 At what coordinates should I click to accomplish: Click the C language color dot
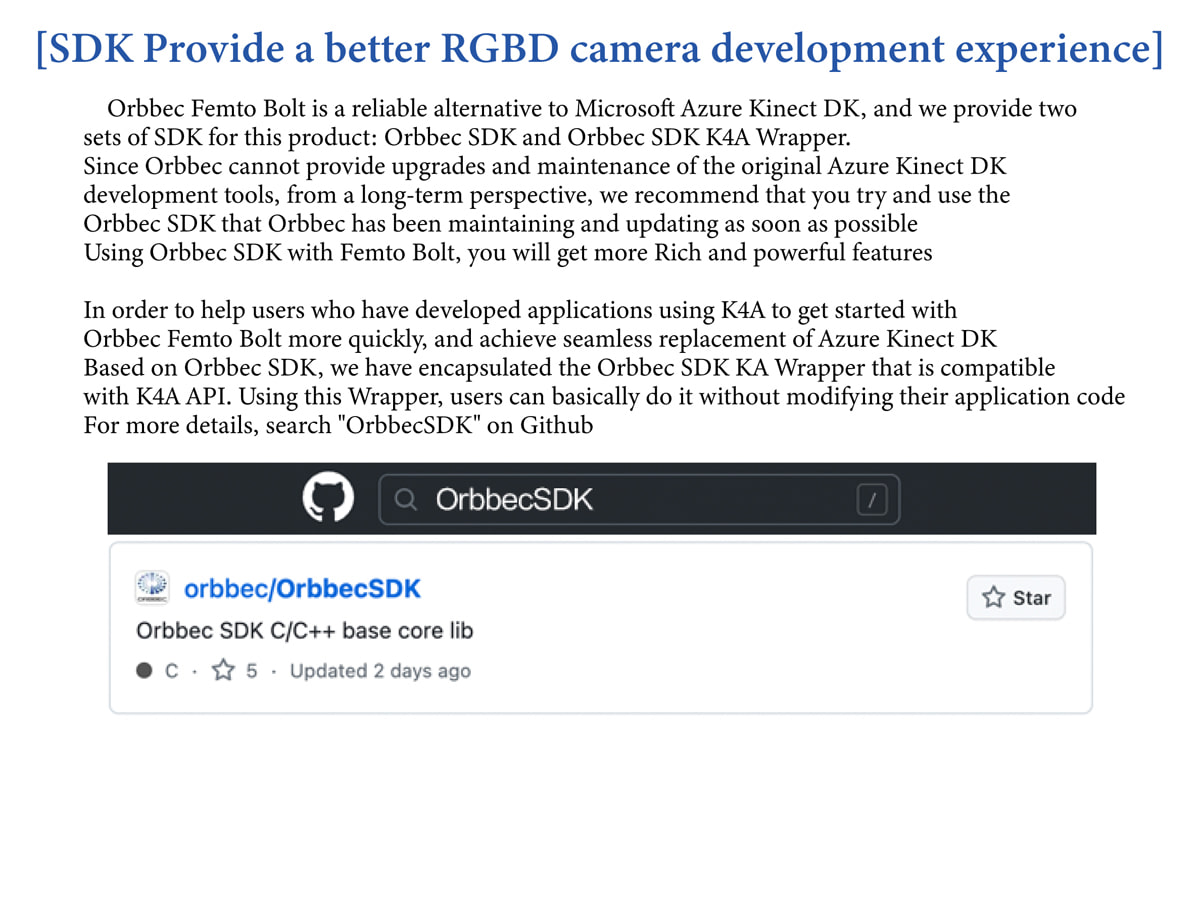pyautogui.click(x=144, y=671)
